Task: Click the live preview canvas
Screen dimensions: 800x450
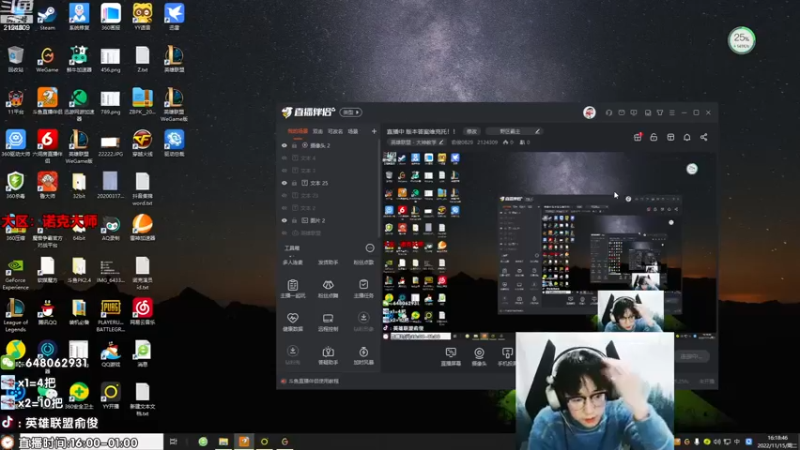Action: (x=548, y=245)
